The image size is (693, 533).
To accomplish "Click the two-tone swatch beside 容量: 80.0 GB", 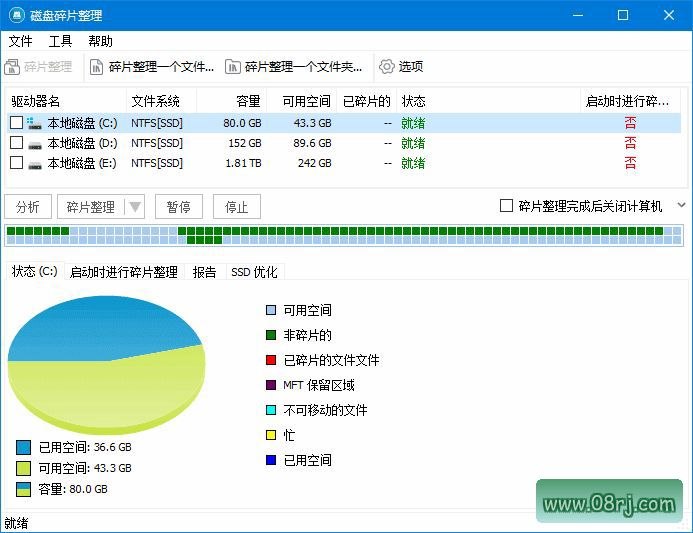I will coord(23,489).
